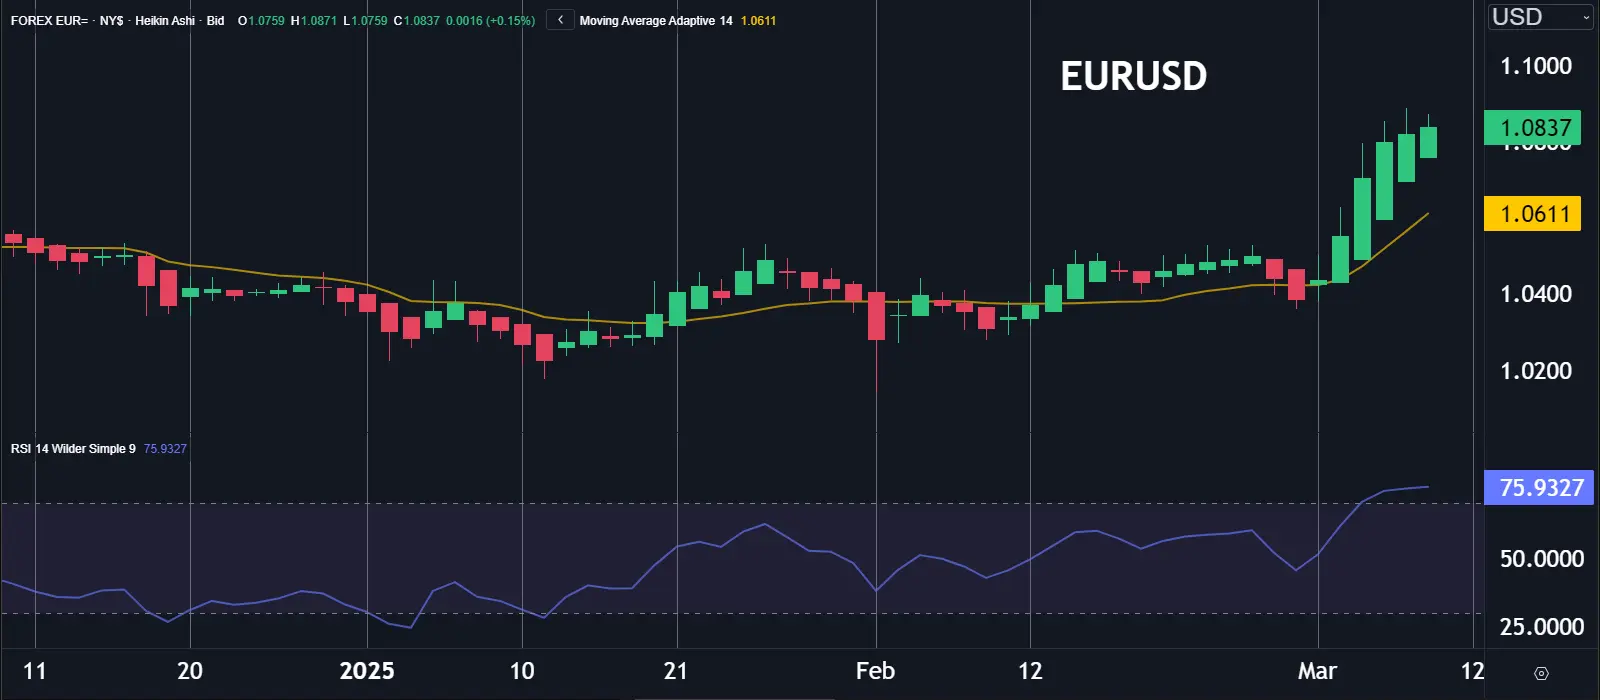Click the FOREX EUR= symbol title
The height and width of the screenshot is (700, 1600).
[x=49, y=20]
